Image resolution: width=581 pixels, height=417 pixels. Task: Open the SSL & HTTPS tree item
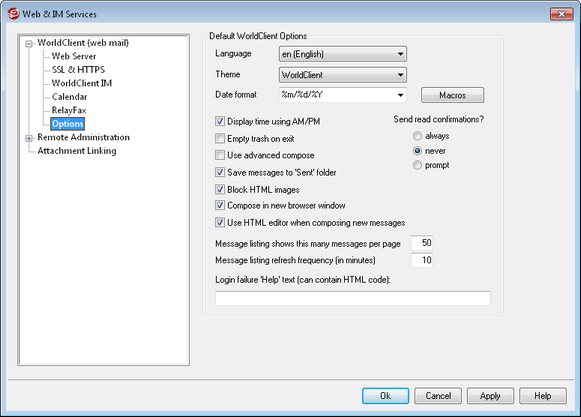(78, 70)
